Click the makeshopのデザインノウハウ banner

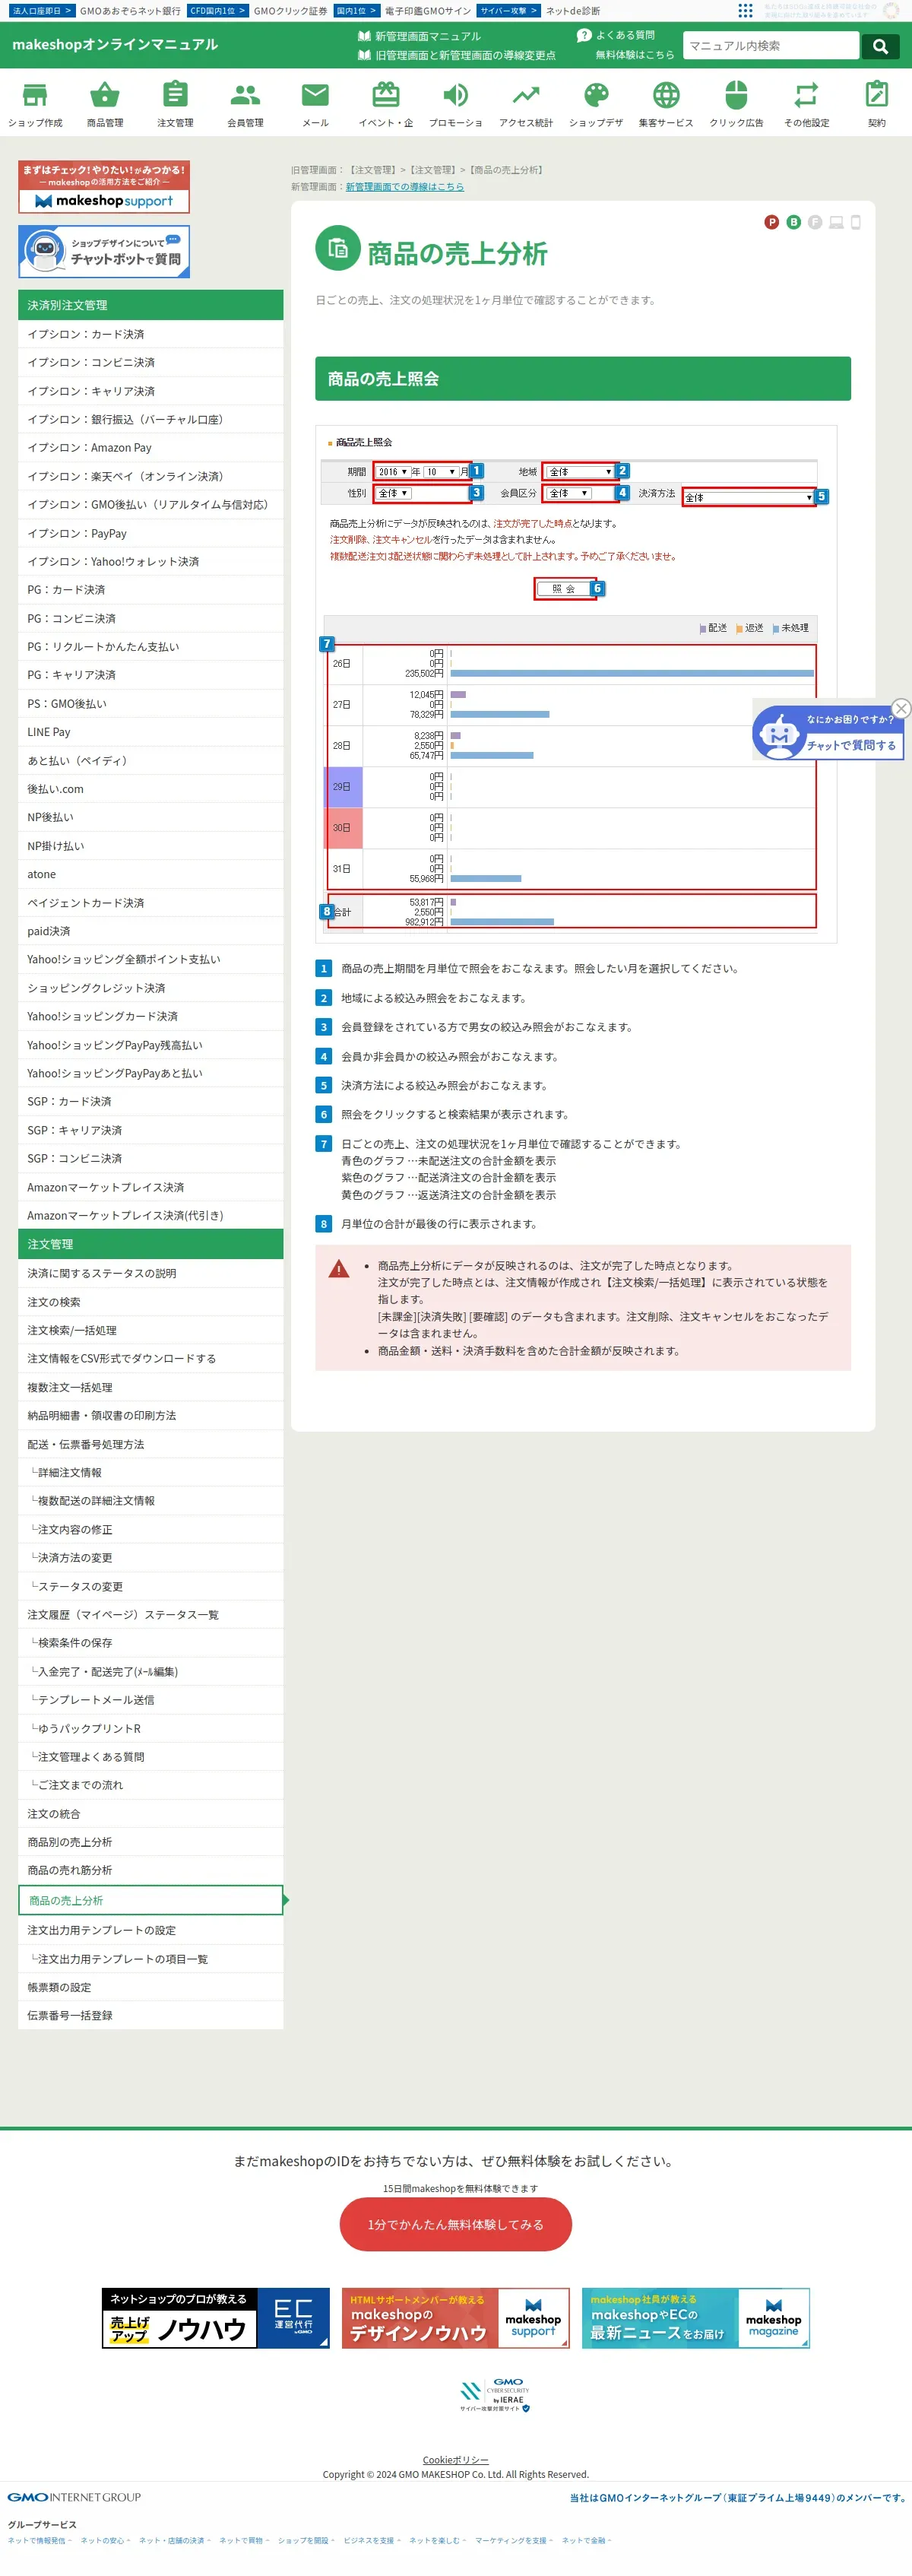456,2318
